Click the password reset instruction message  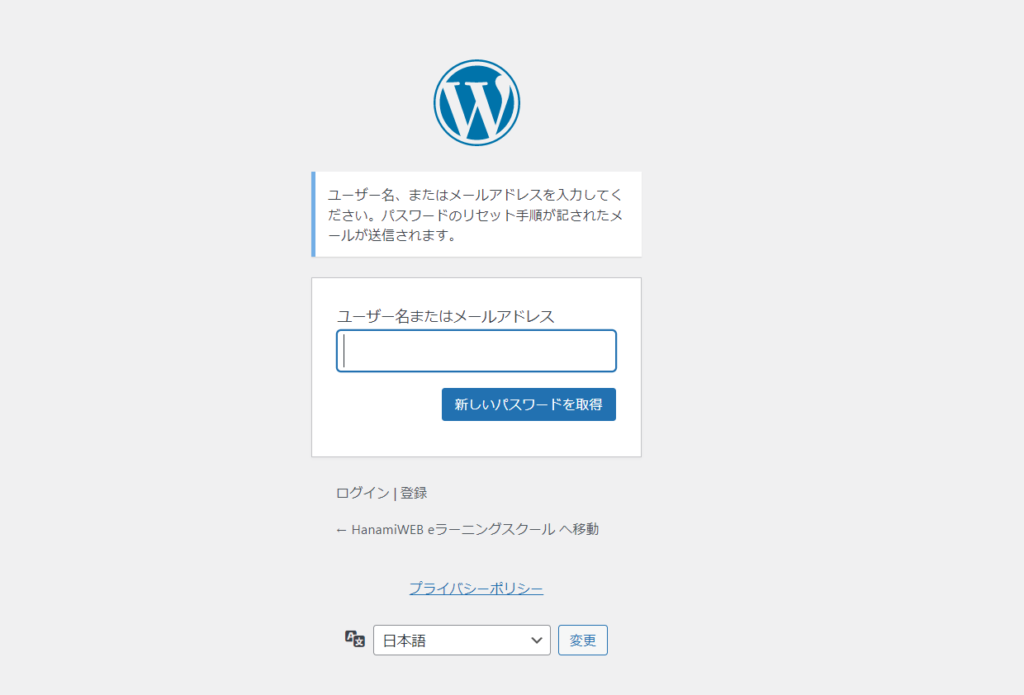point(477,214)
